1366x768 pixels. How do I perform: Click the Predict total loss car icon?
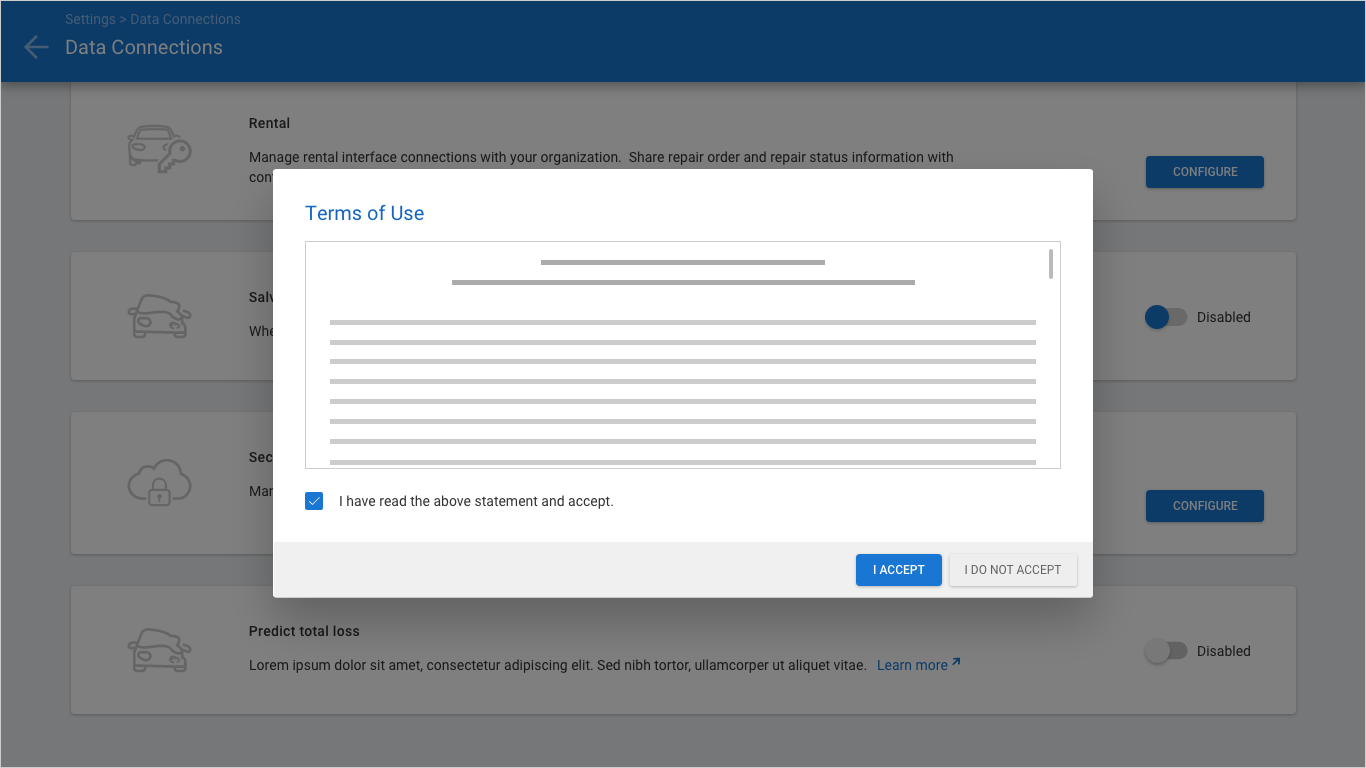click(159, 650)
